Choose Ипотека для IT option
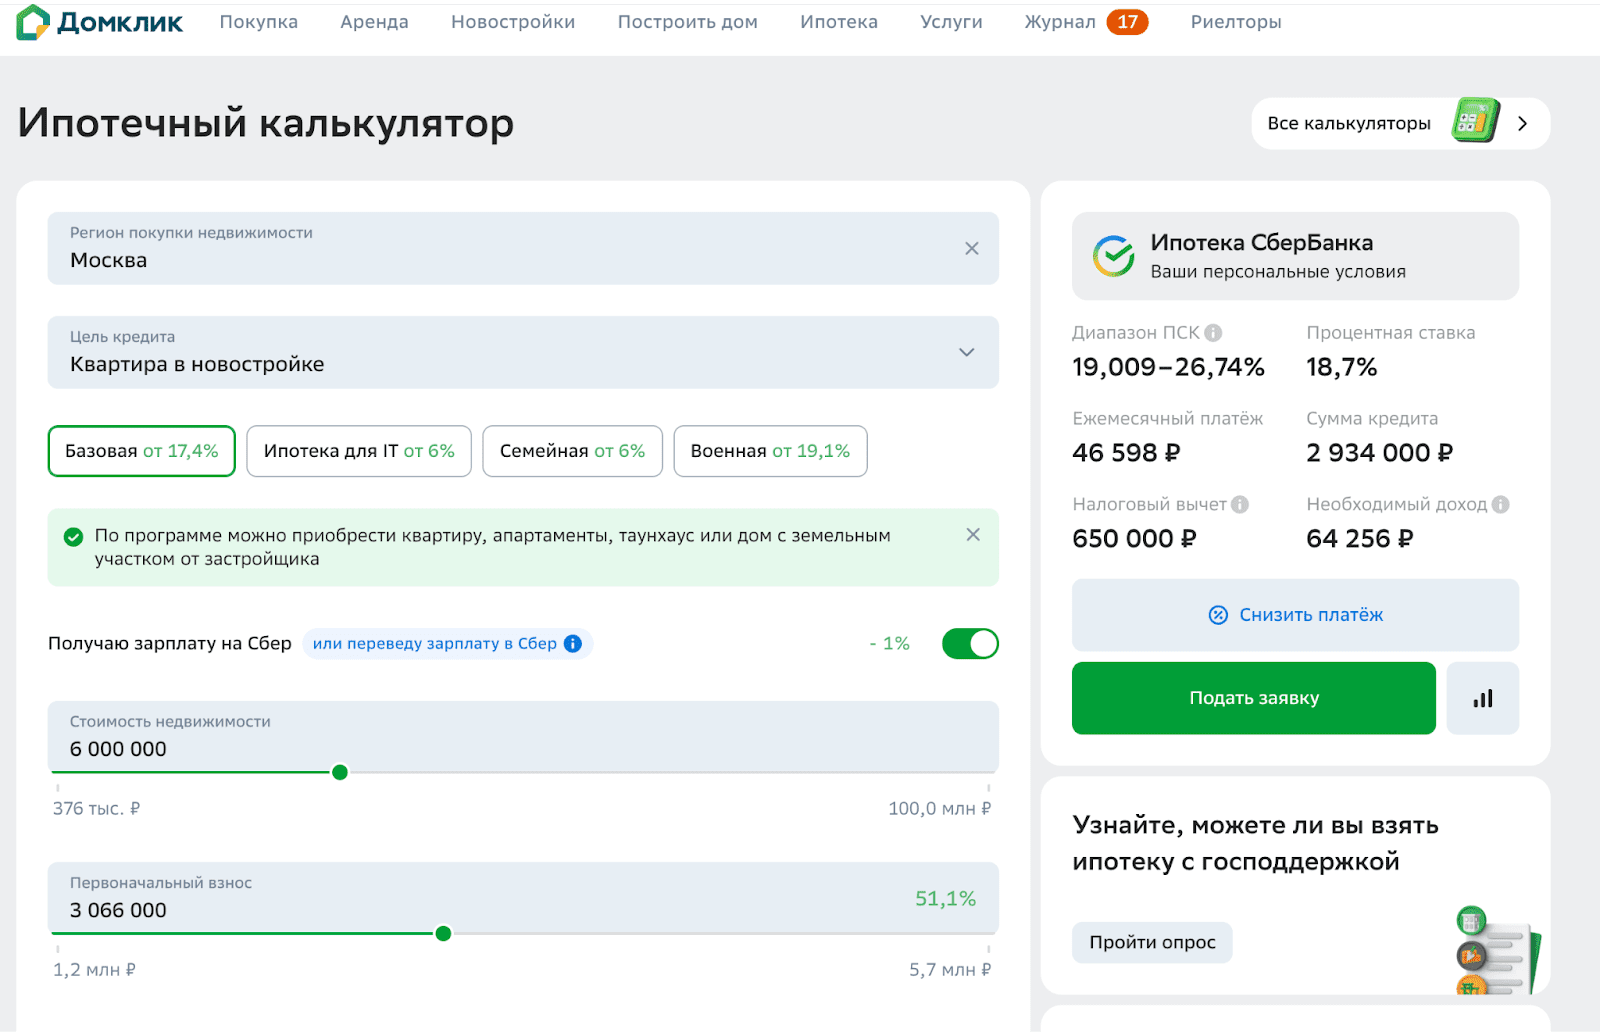This screenshot has height=1032, width=1600. coord(359,451)
